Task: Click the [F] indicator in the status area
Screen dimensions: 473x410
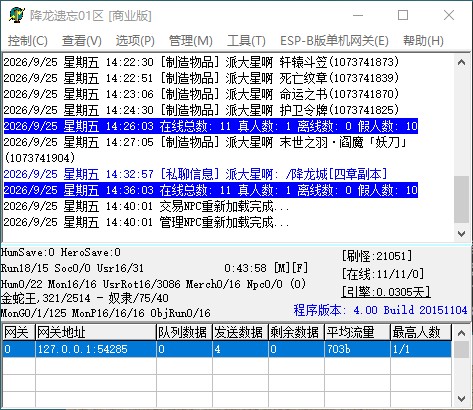Action: pos(300,268)
